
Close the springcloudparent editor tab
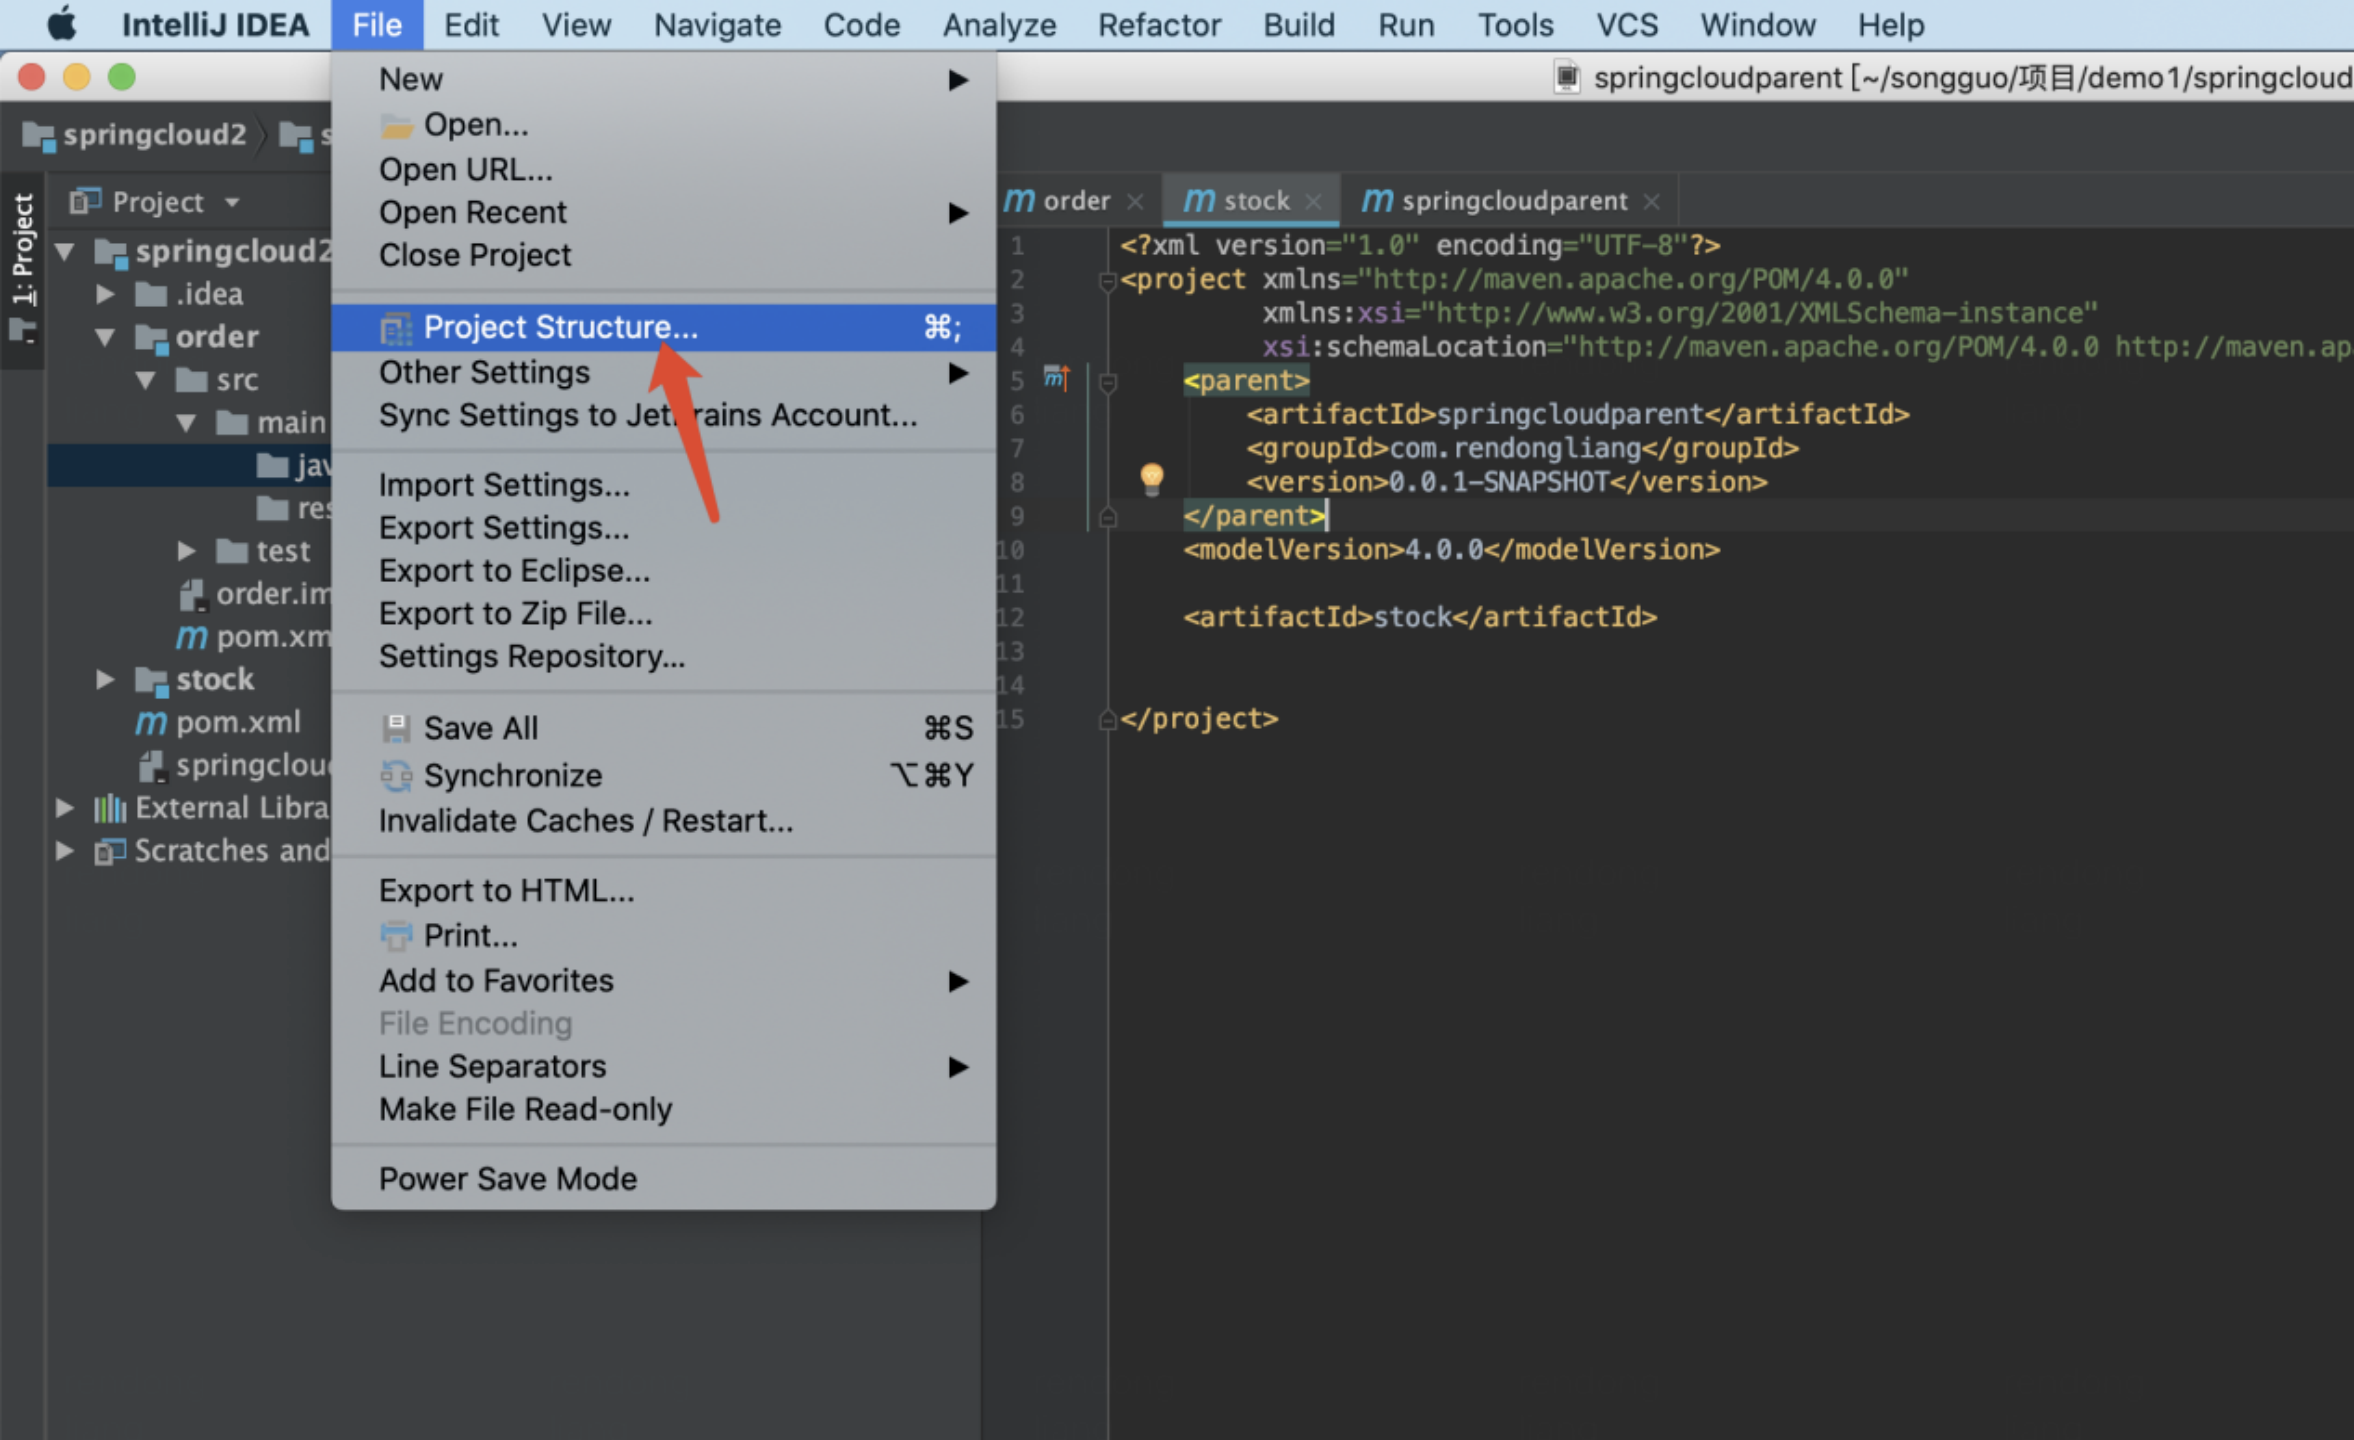[1652, 202]
